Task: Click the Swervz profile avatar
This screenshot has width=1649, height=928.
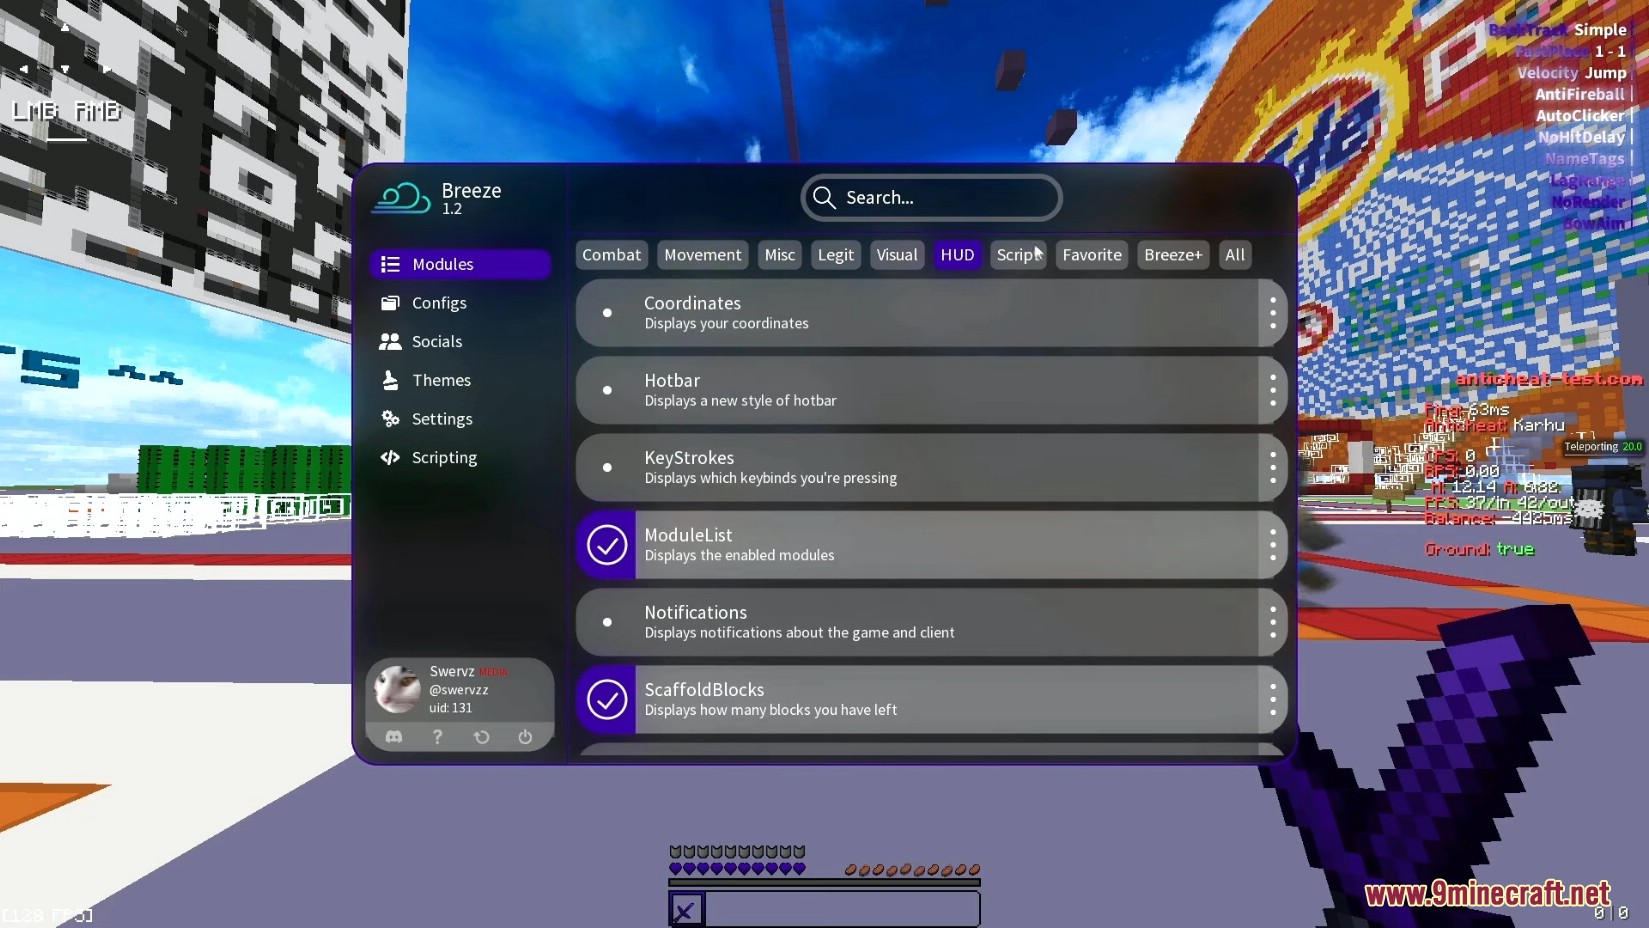Action: [x=397, y=689]
